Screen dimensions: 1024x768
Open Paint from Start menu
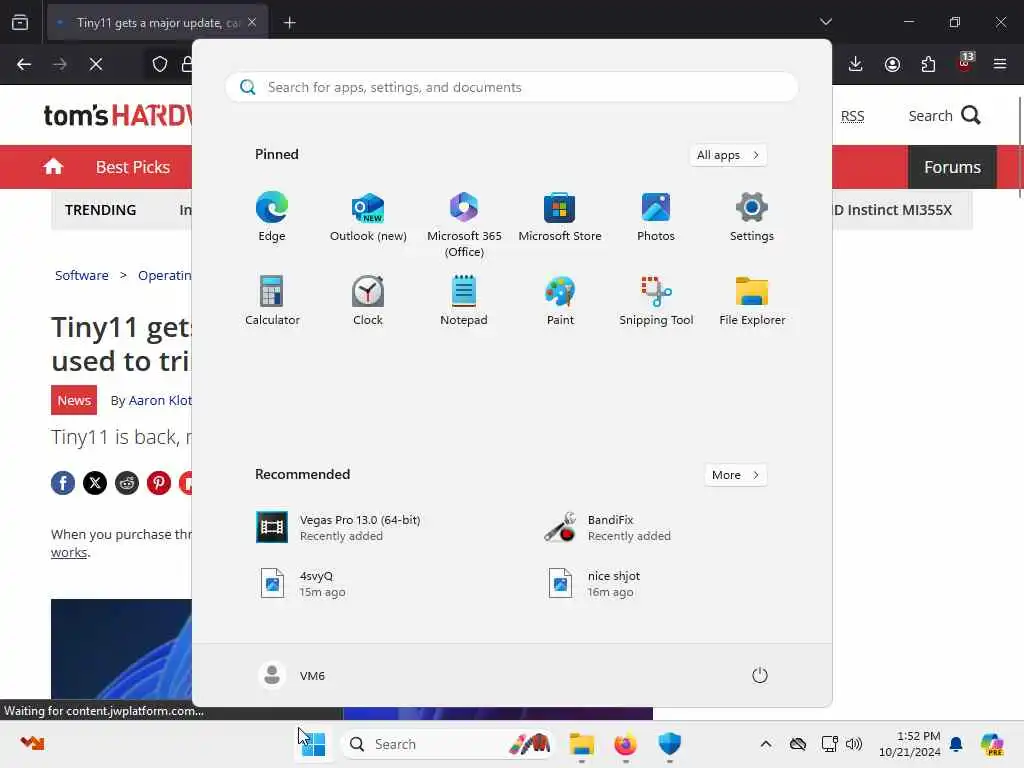click(x=560, y=300)
